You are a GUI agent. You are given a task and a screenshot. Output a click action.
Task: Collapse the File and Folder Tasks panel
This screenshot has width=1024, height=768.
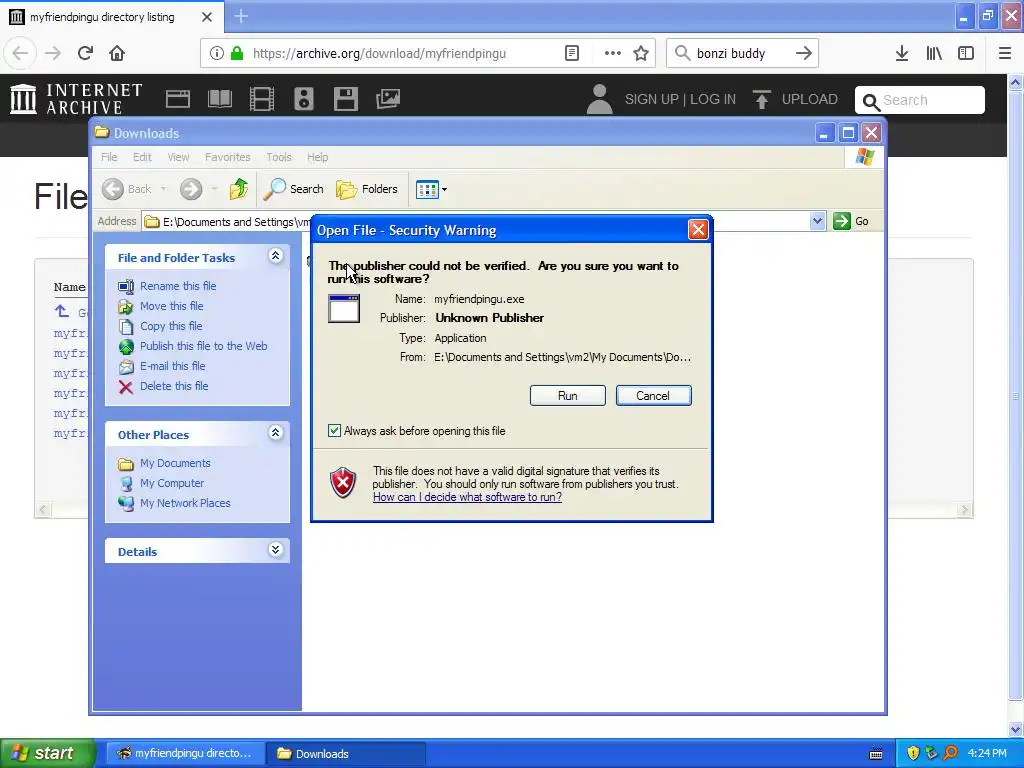click(276, 256)
